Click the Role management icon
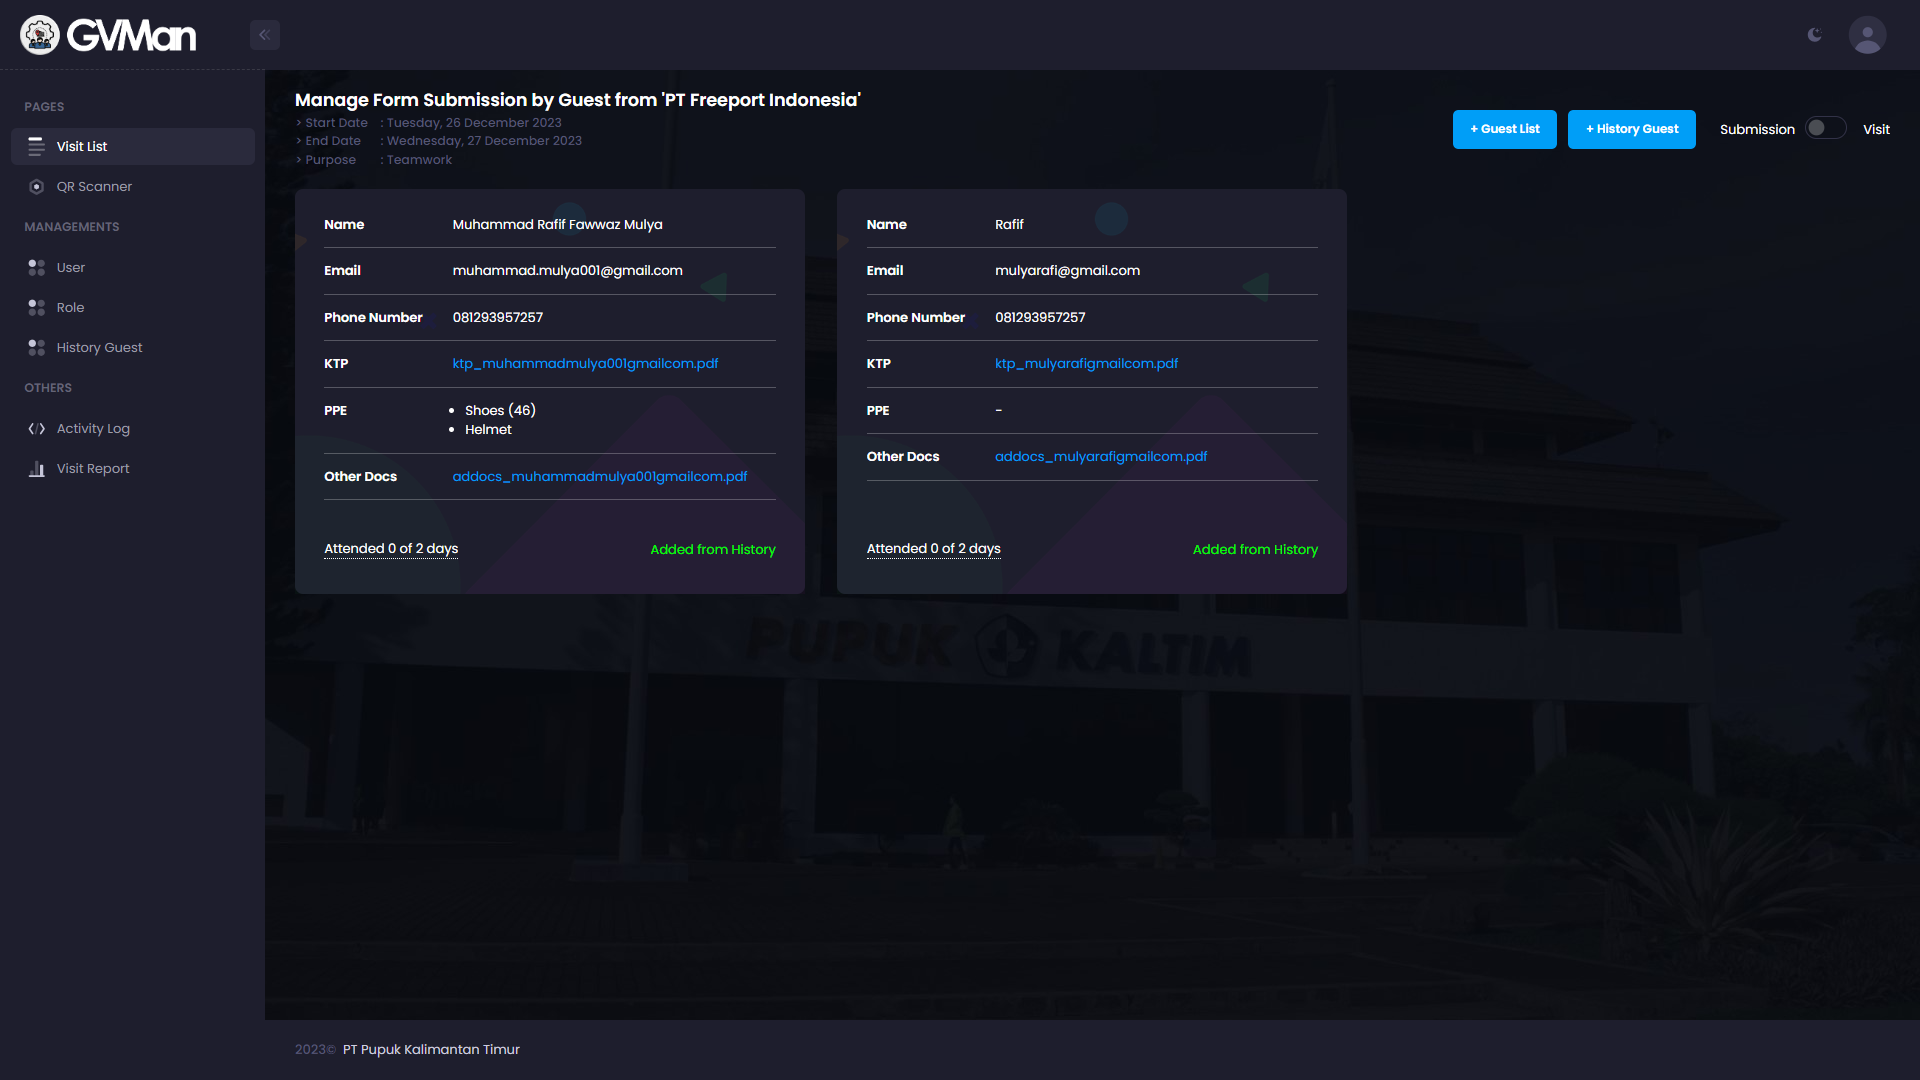1920x1080 pixels. coord(37,307)
